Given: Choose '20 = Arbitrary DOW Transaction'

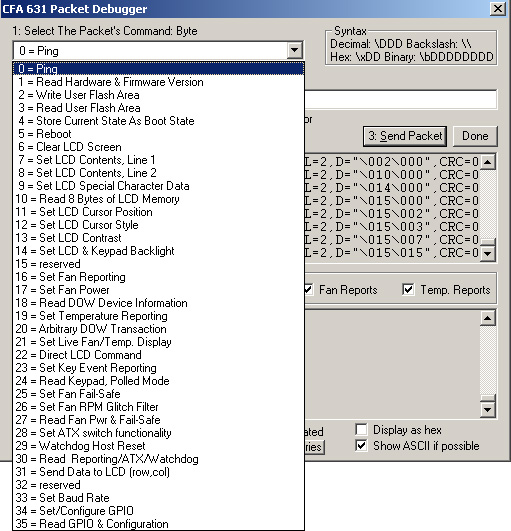Looking at the screenshot, I should click(158, 329).
